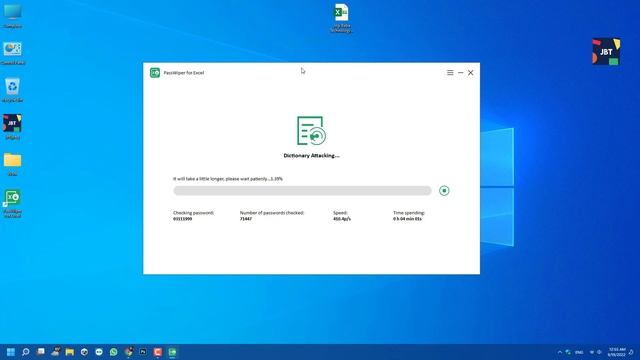Select the "Dictionary Attacking..." status text

[x=311, y=156]
